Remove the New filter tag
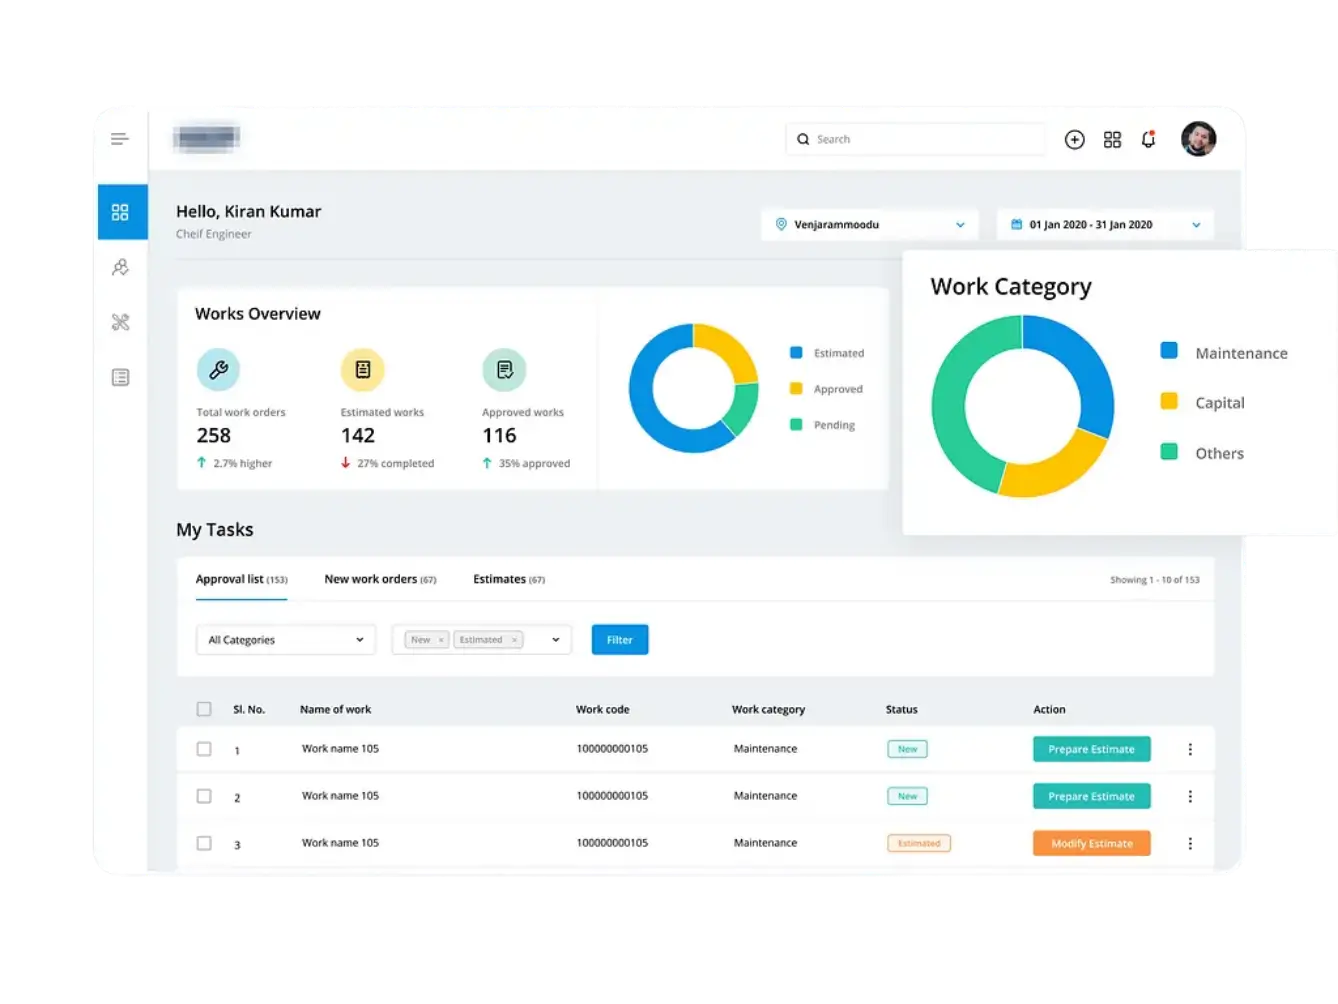 [x=441, y=640]
